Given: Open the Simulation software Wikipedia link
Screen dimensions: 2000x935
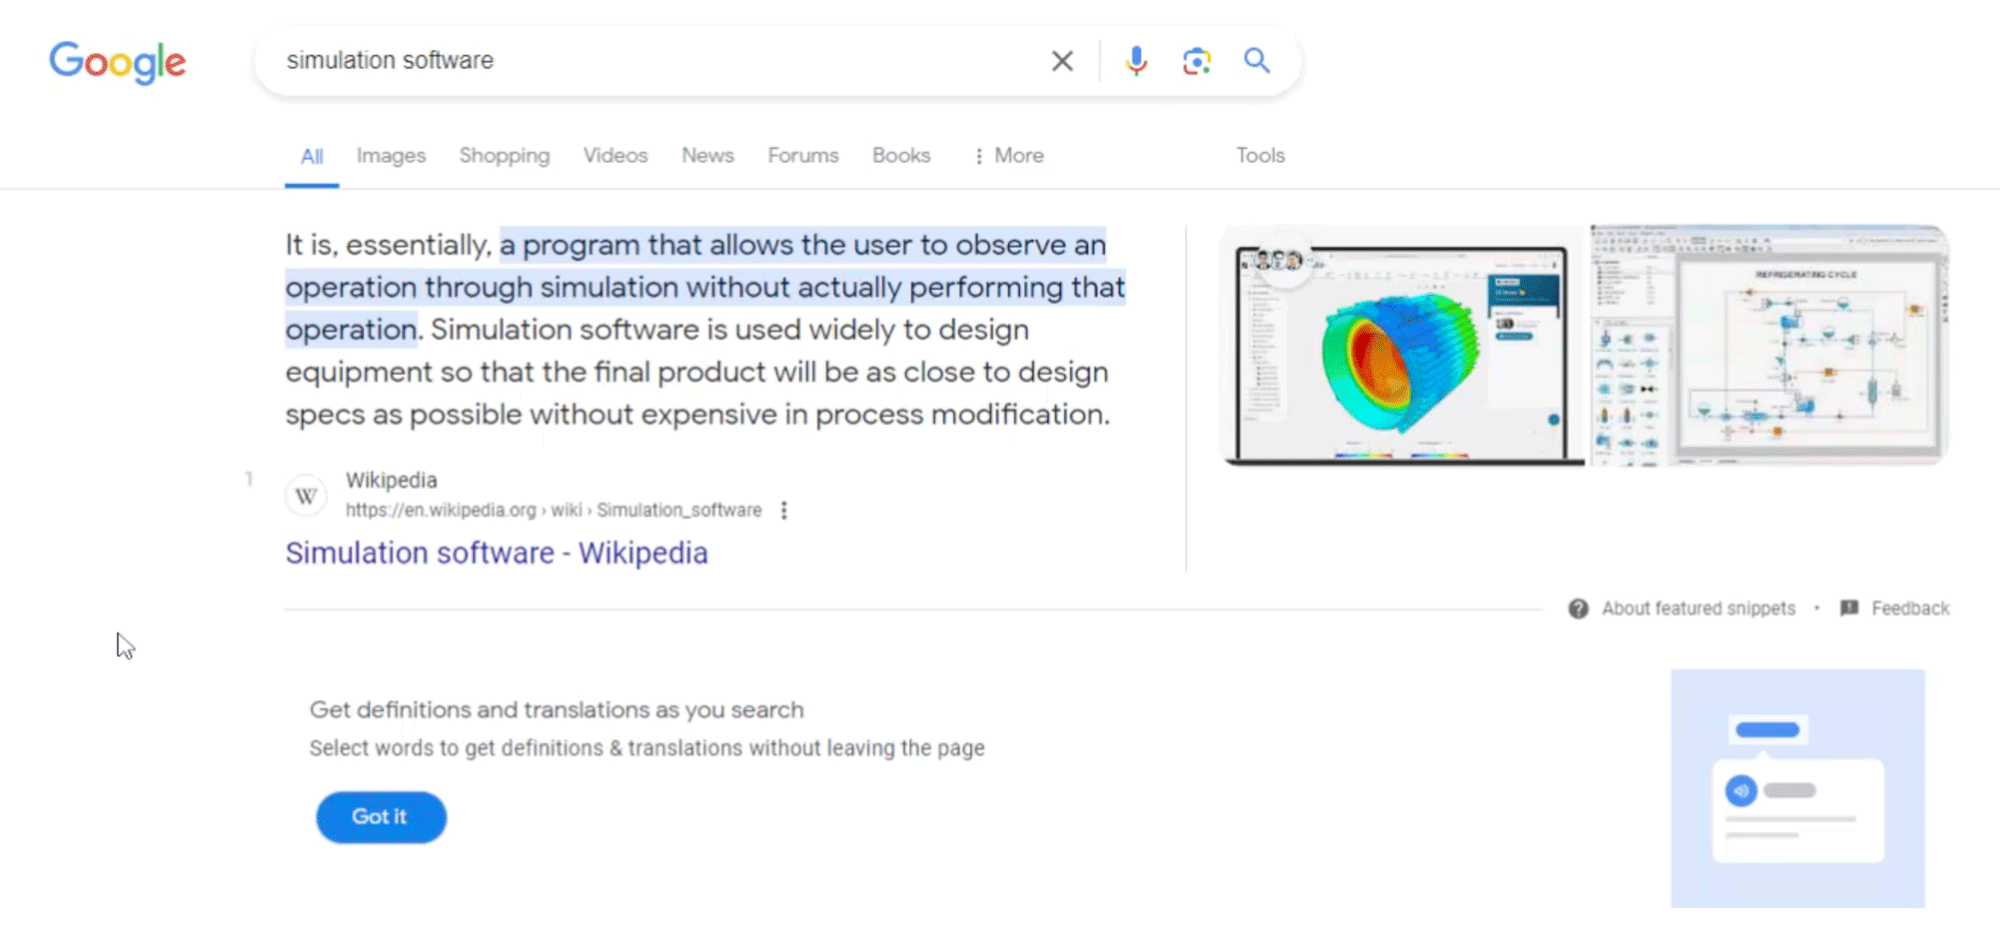Looking at the screenshot, I should click(x=497, y=552).
